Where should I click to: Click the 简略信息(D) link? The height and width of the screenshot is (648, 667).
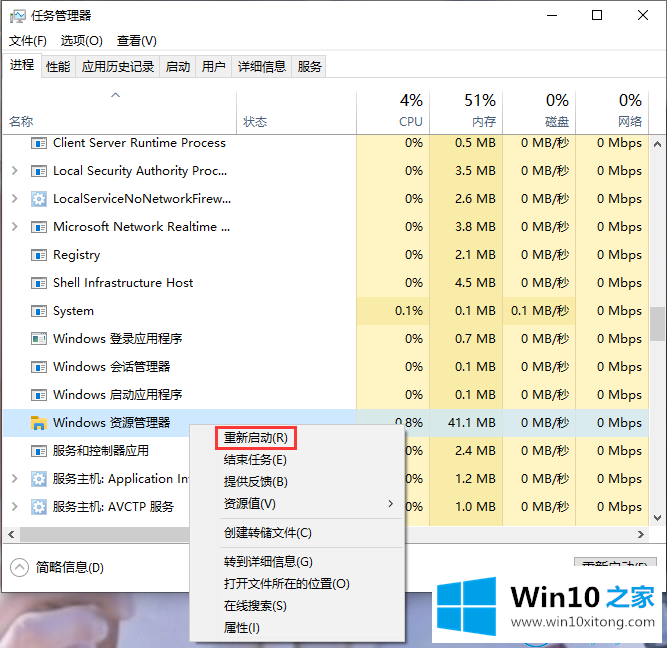(x=70, y=568)
